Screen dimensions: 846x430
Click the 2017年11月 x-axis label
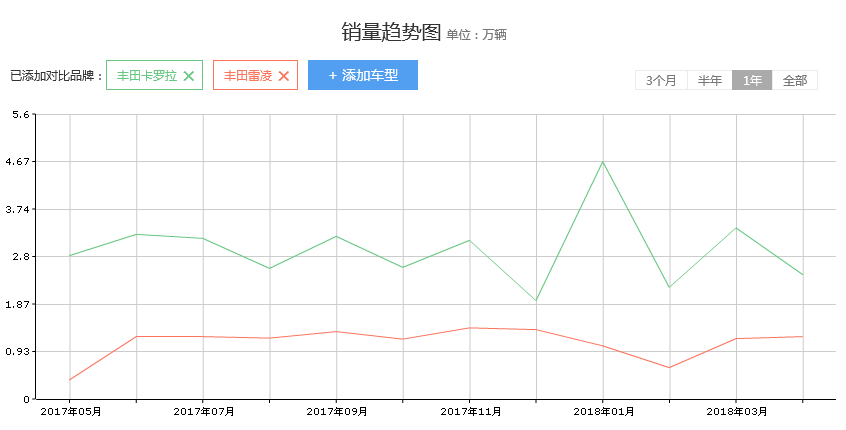470,411
